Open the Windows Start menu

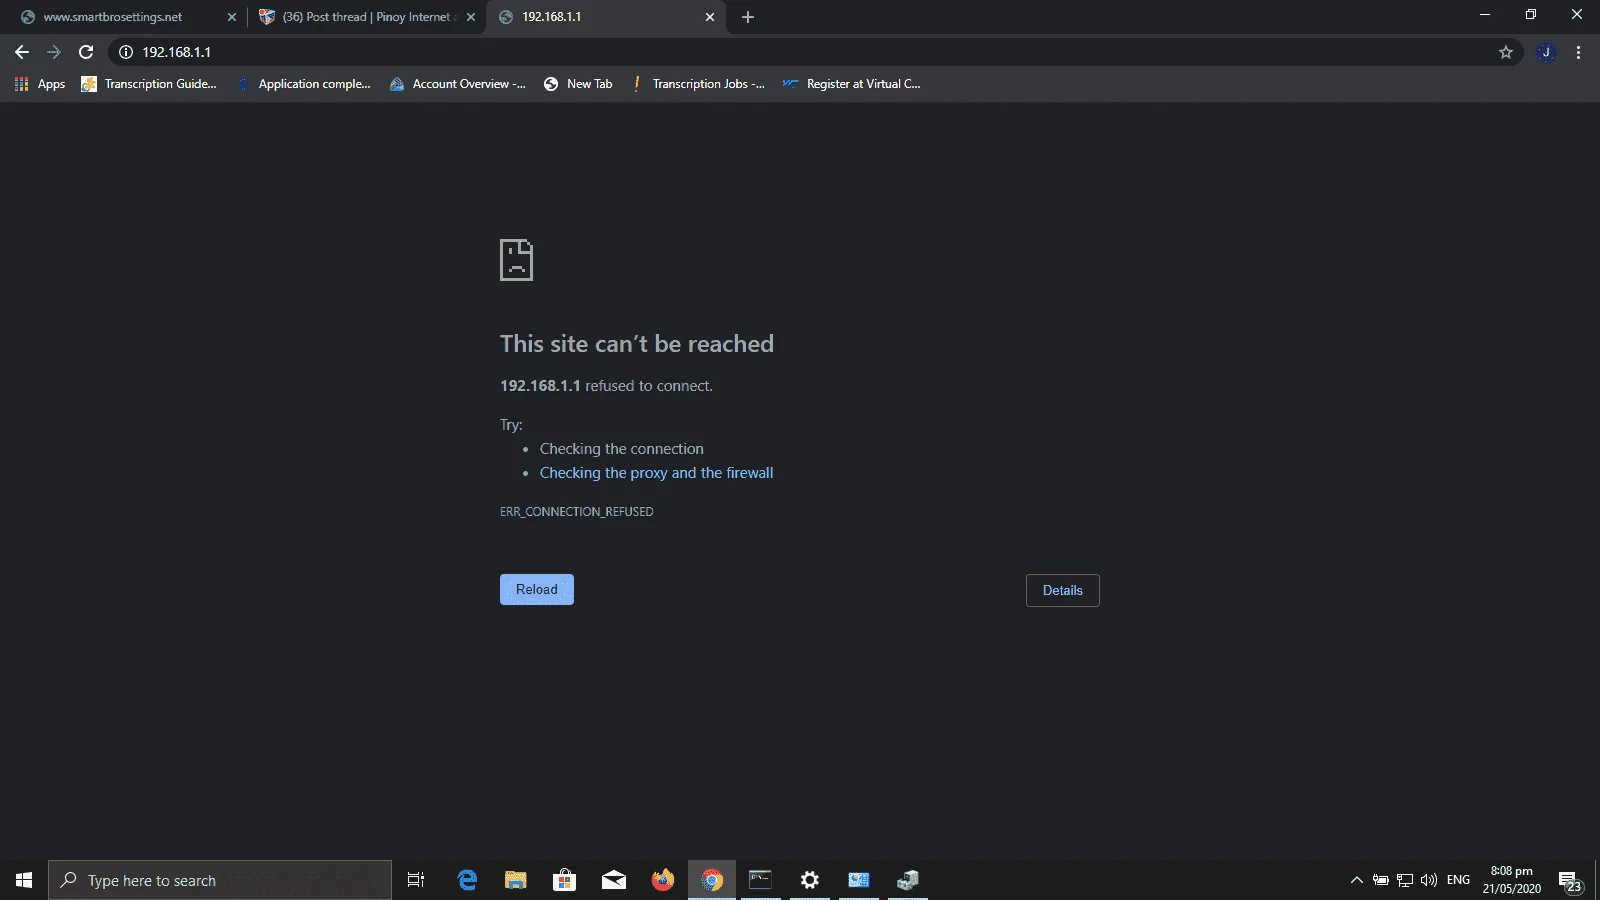24,880
